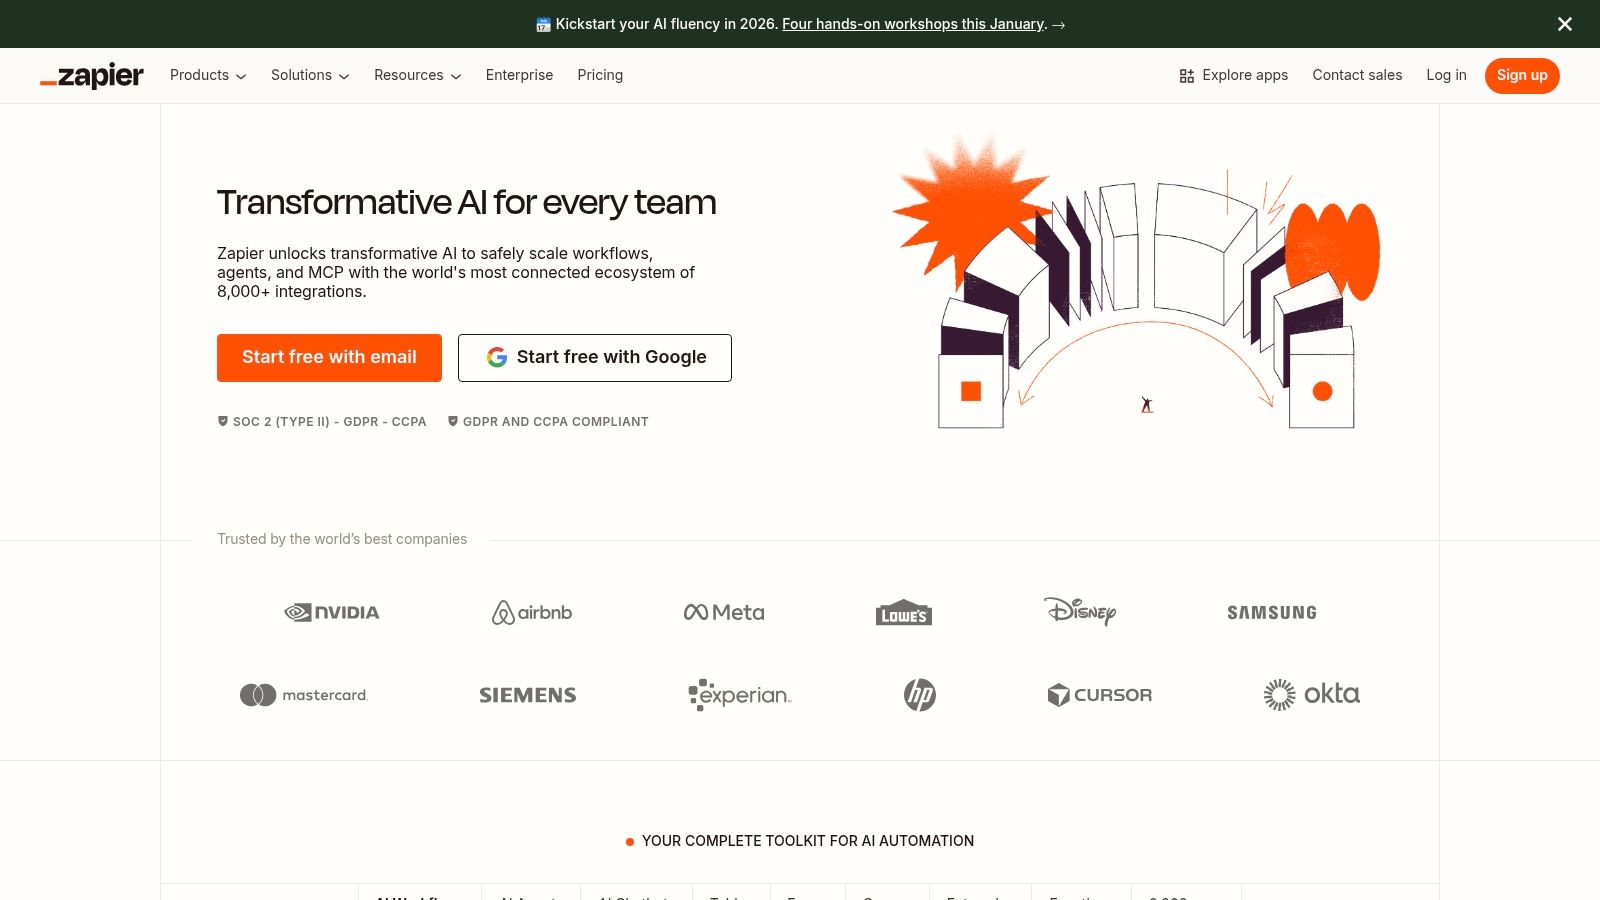Switch to the AI Workflows tab
Image resolution: width=1600 pixels, height=900 pixels.
[419, 897]
